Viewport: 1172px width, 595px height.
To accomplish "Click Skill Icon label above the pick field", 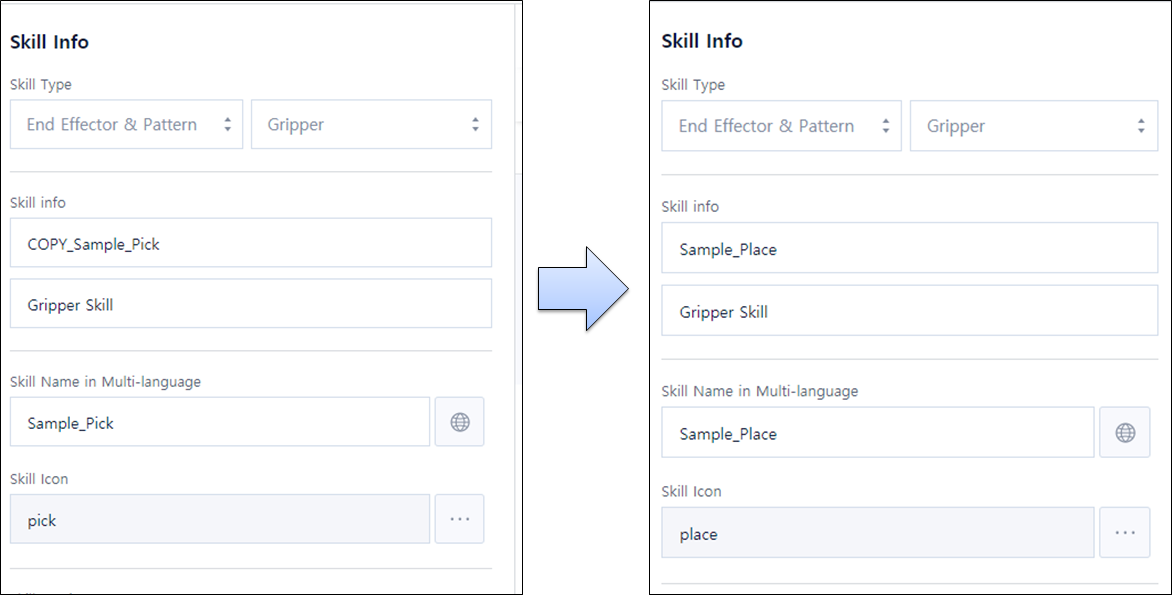I will point(39,479).
